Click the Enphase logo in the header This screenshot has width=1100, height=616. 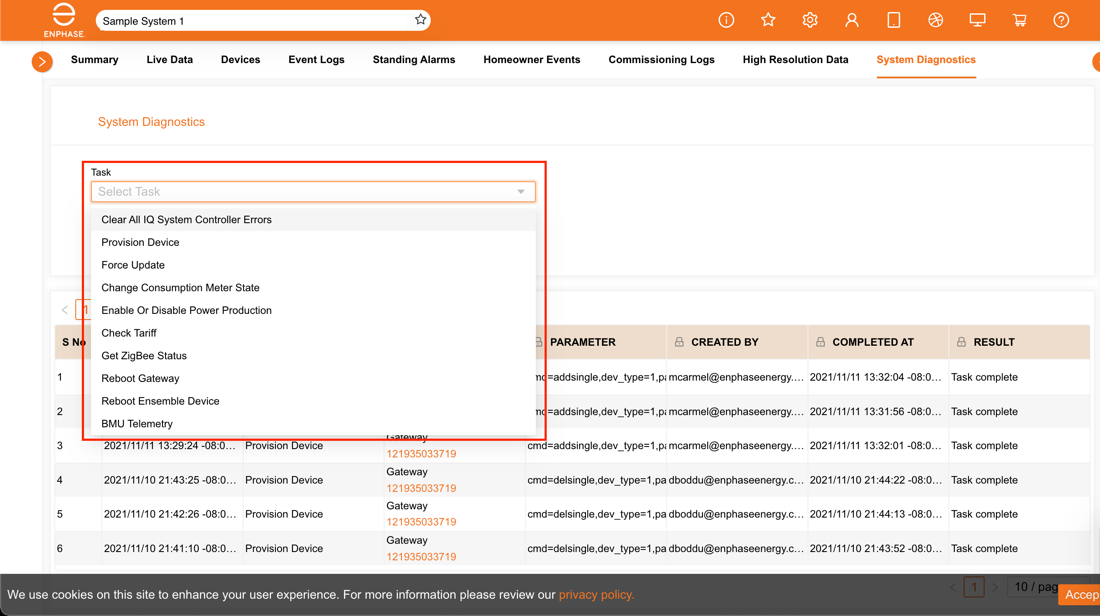tap(63, 19)
